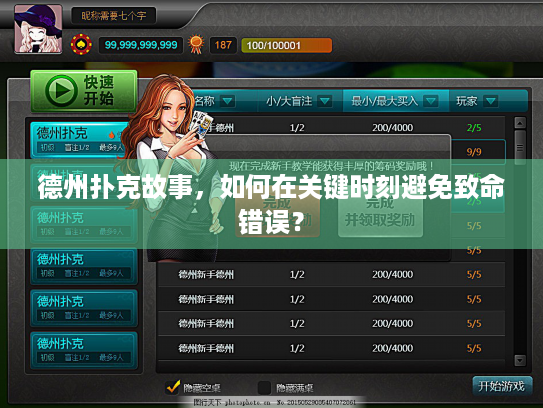Select the bottom 德州扑克 room tab
543x408 pixels.
tap(83, 350)
